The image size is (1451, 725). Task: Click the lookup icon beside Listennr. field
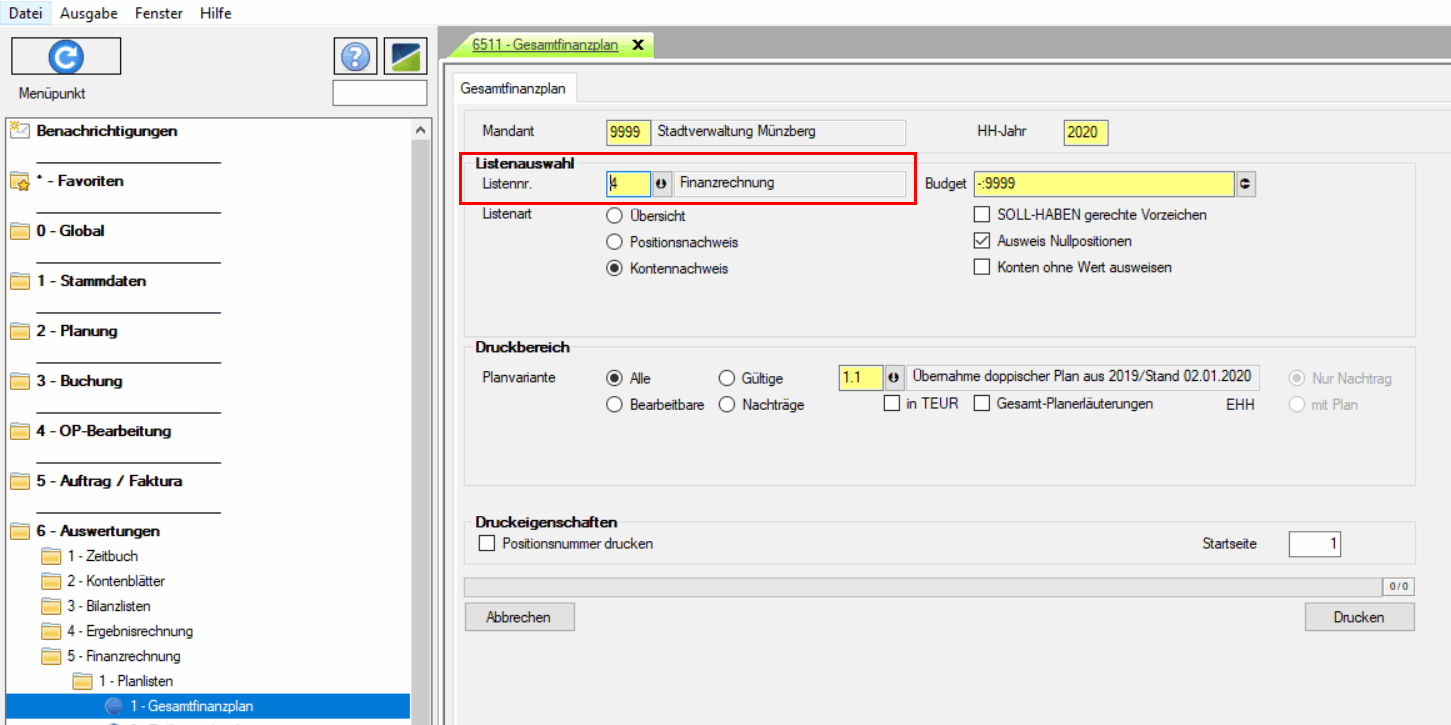pos(661,184)
